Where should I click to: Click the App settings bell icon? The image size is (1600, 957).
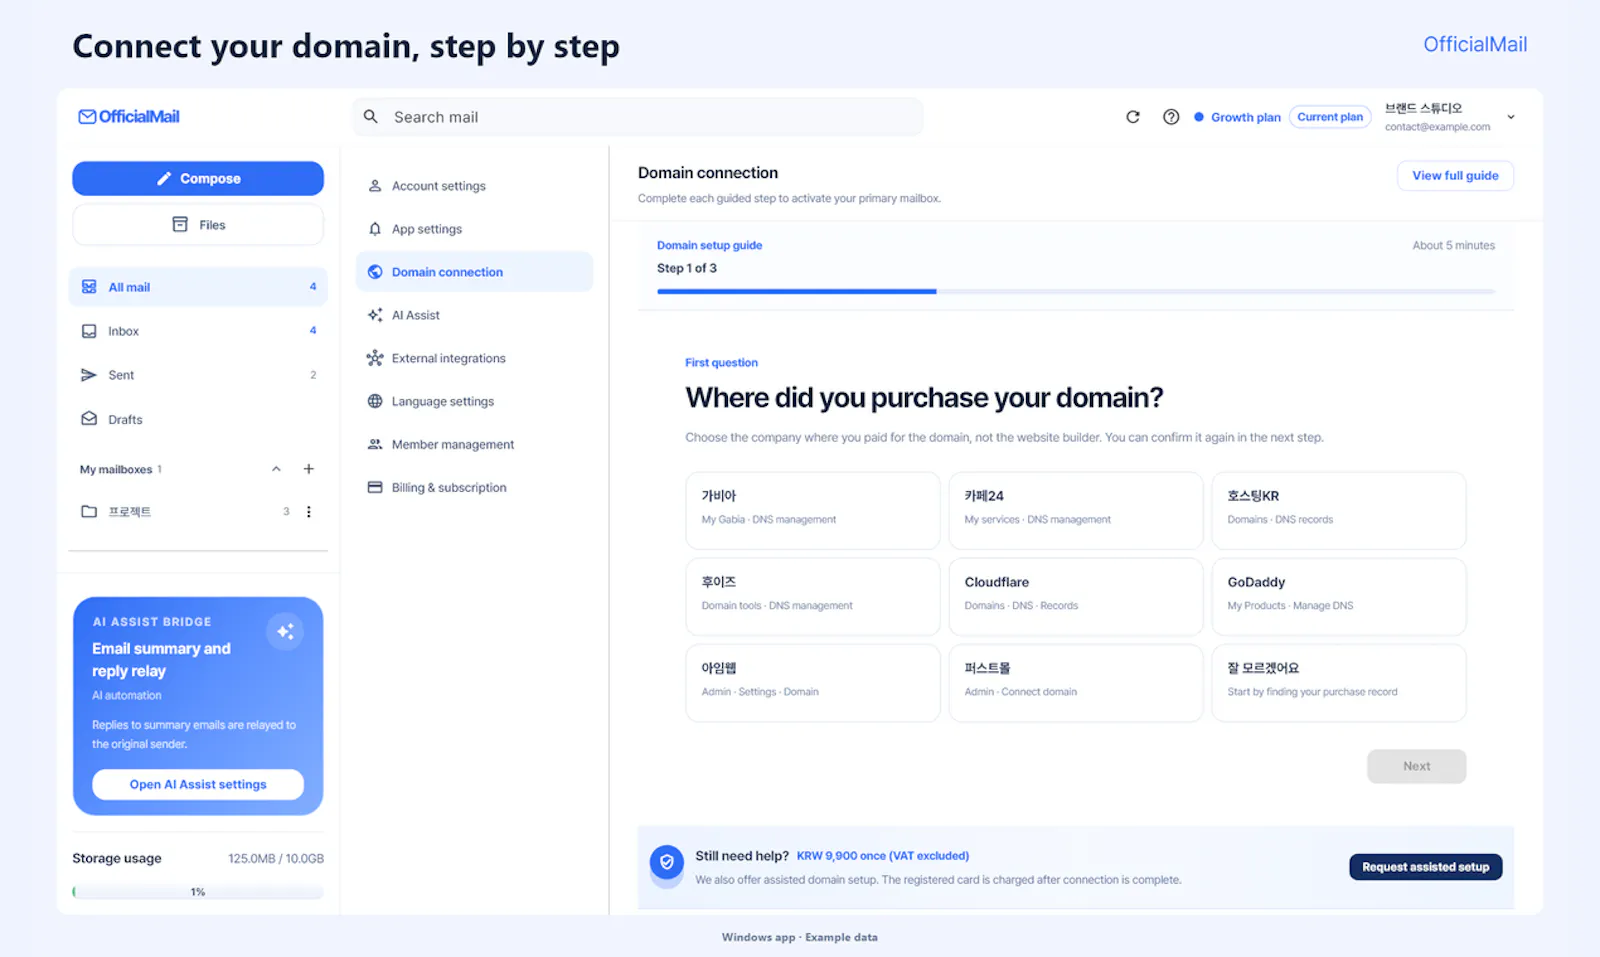[x=375, y=229]
